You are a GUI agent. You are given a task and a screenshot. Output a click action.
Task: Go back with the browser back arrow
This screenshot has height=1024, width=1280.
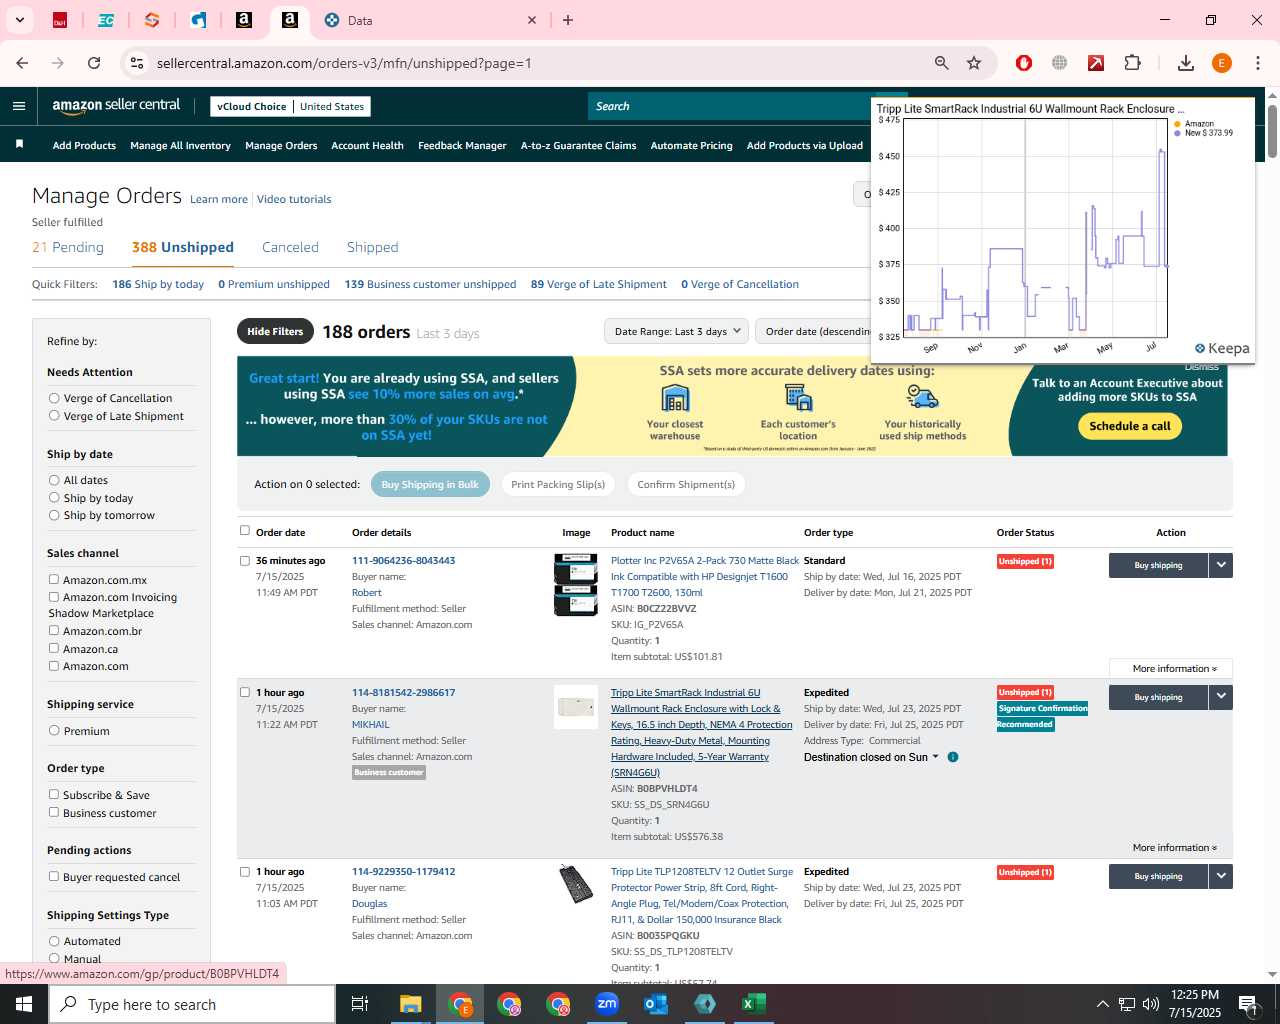(x=22, y=63)
